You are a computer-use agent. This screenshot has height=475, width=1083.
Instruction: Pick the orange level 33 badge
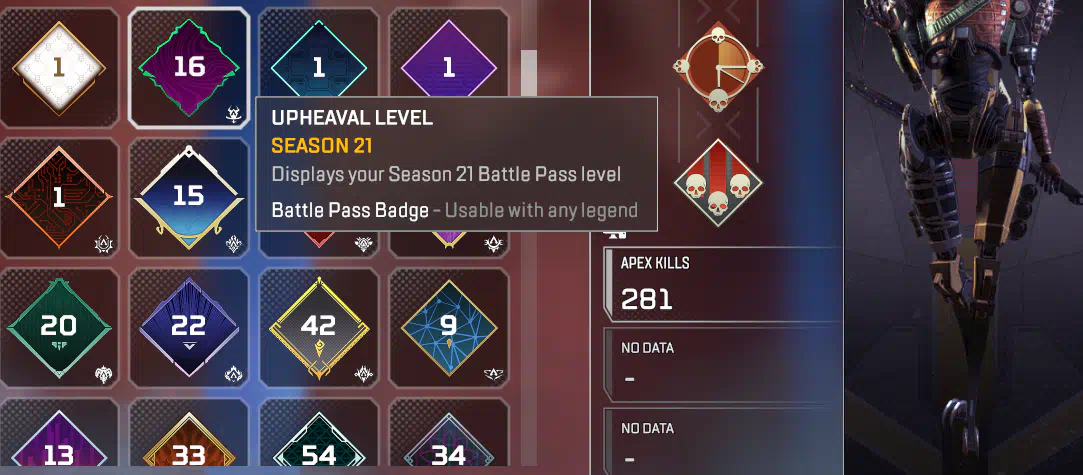189,436
